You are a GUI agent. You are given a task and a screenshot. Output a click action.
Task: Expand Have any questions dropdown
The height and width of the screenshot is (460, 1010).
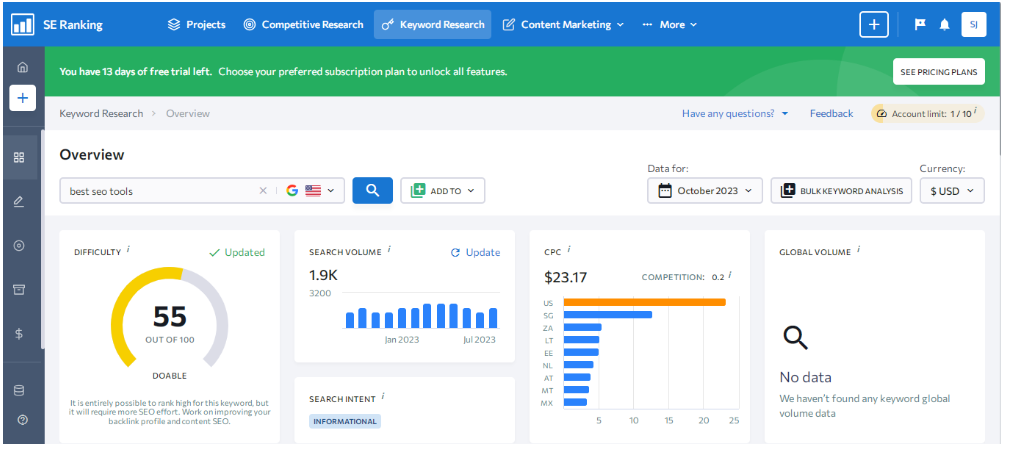pyautogui.click(x=735, y=113)
